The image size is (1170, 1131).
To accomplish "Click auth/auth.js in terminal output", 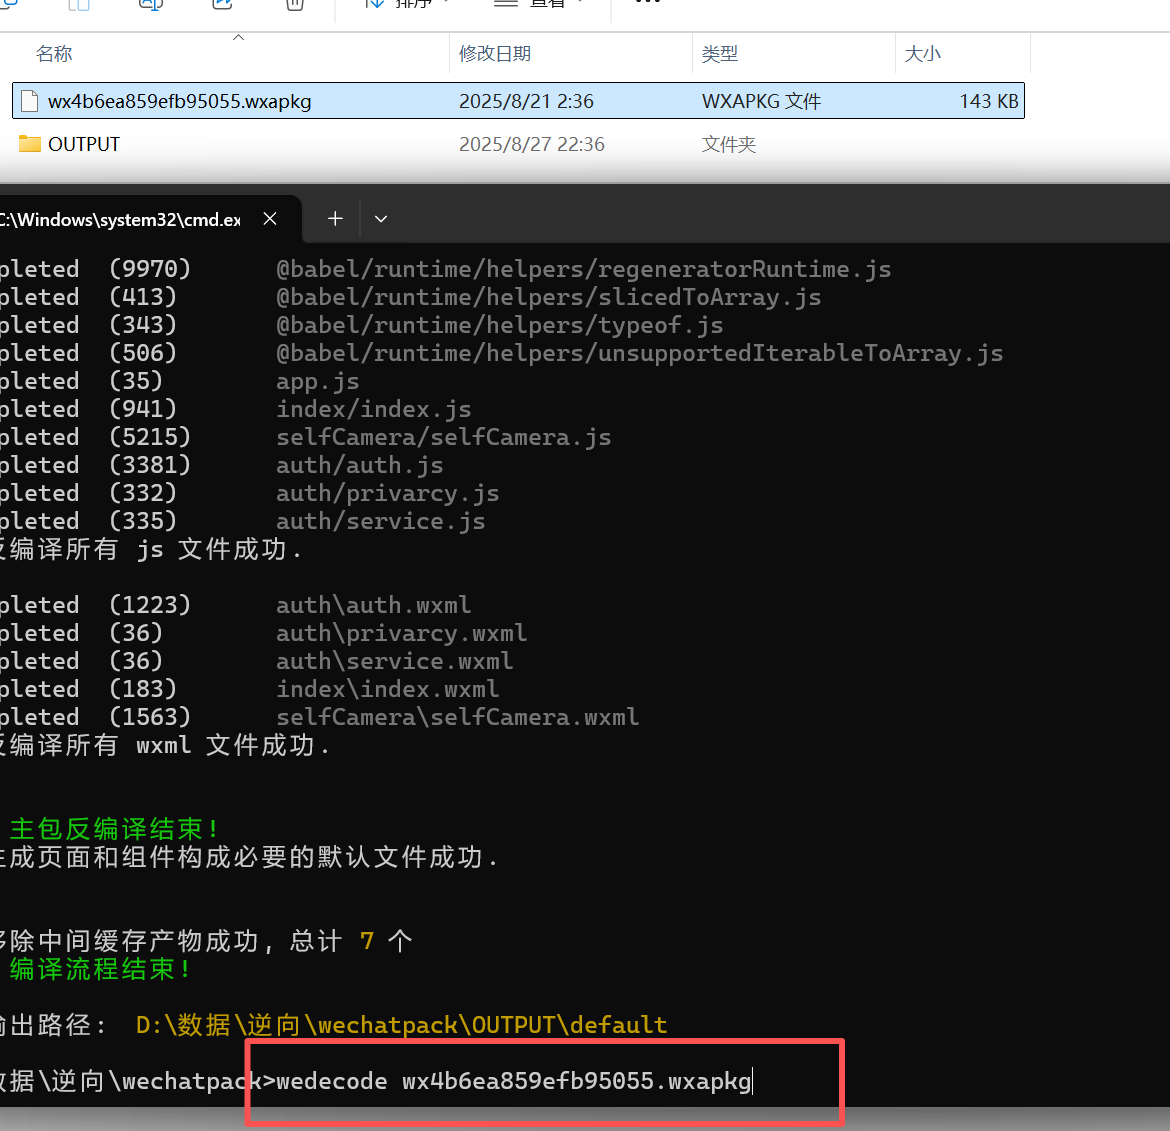I will 360,465.
